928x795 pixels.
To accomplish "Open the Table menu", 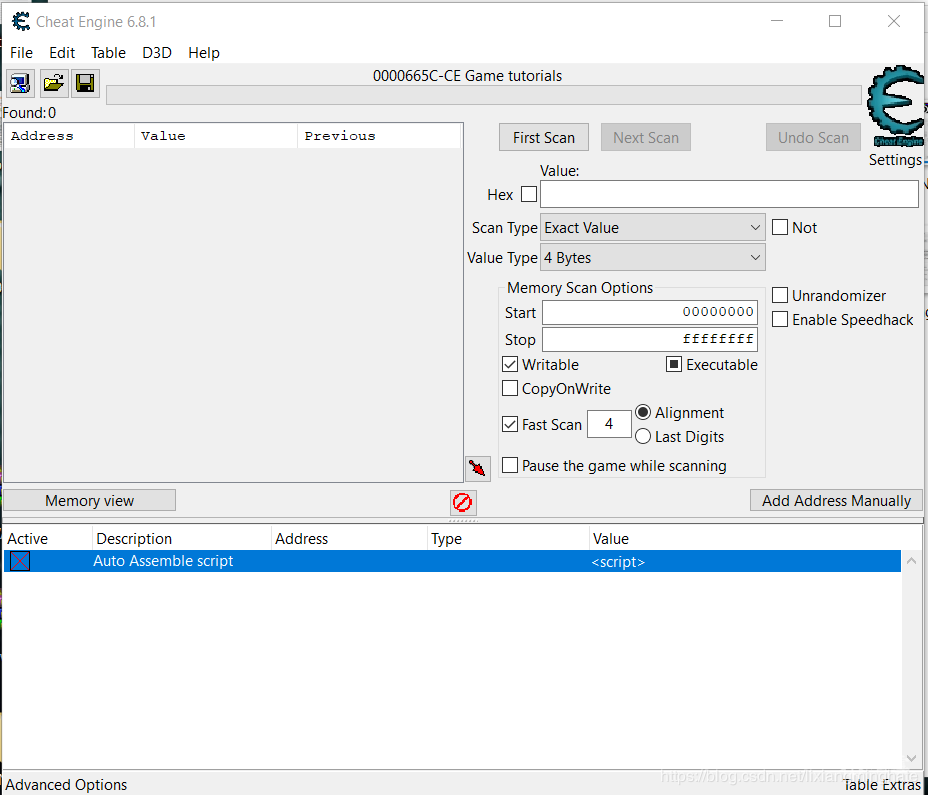I will 108,53.
